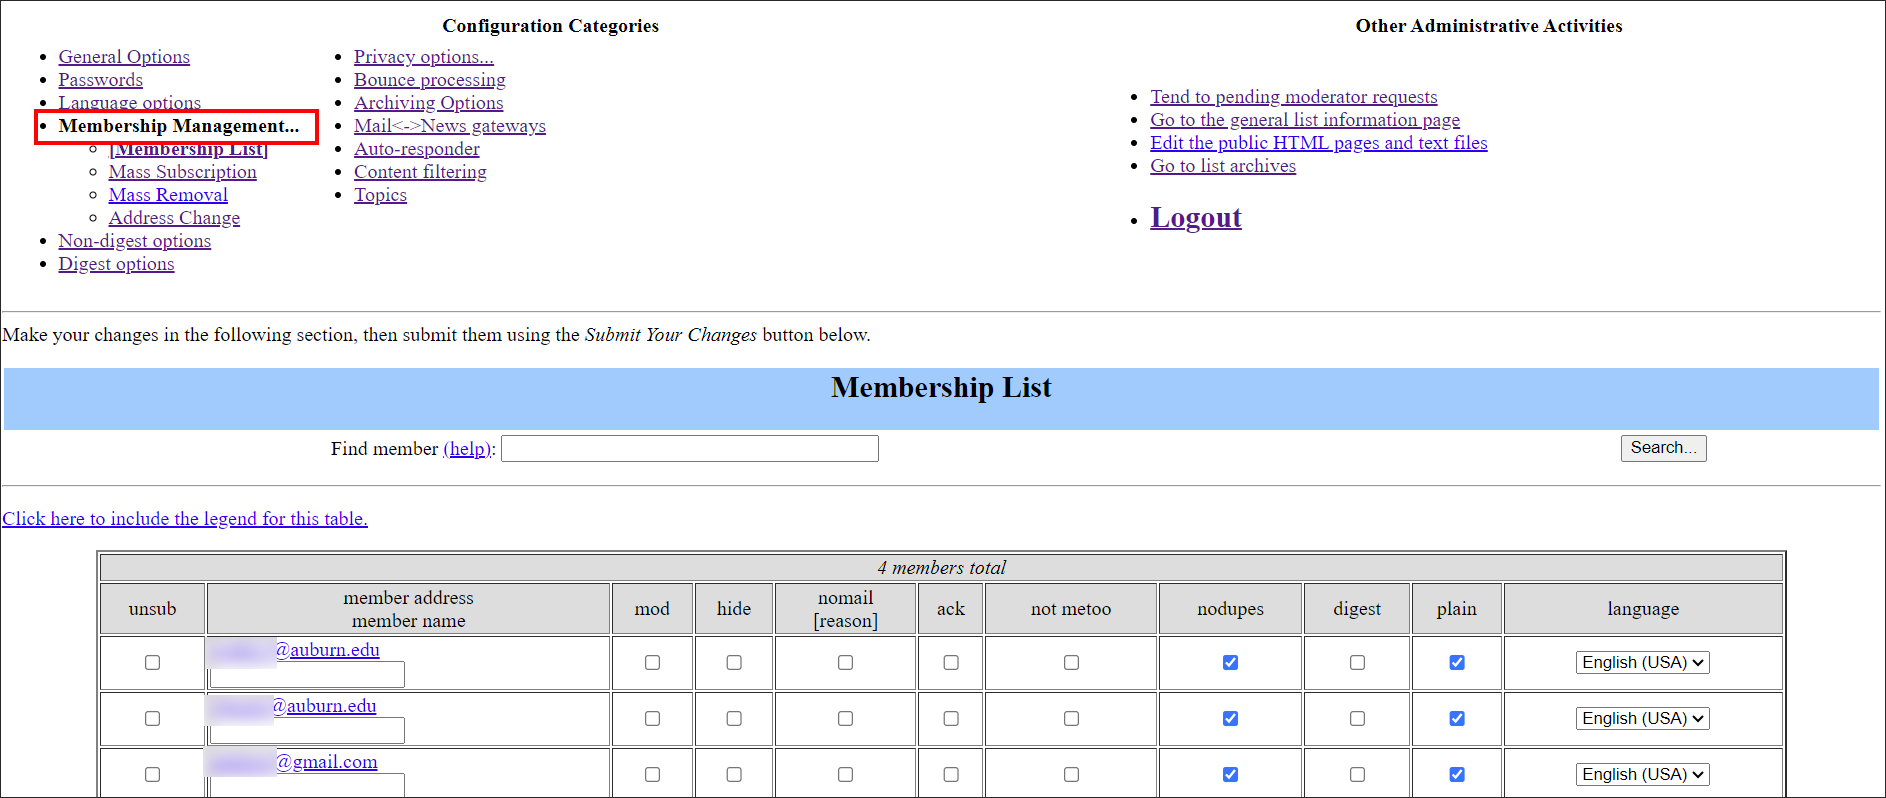Open language dropdown in second auburn.edu row
The width and height of the screenshot is (1886, 798).
(x=1643, y=719)
